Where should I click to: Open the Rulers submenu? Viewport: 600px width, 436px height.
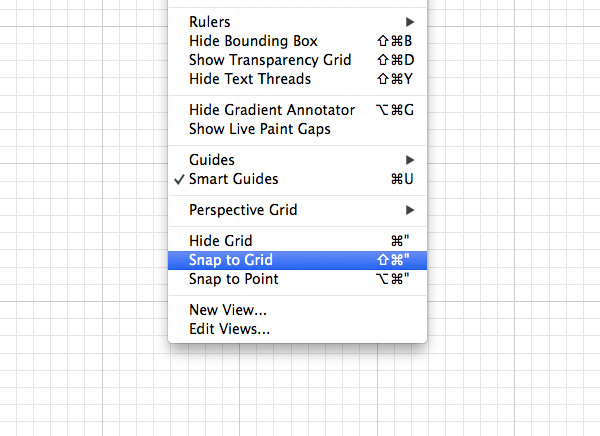(210, 22)
